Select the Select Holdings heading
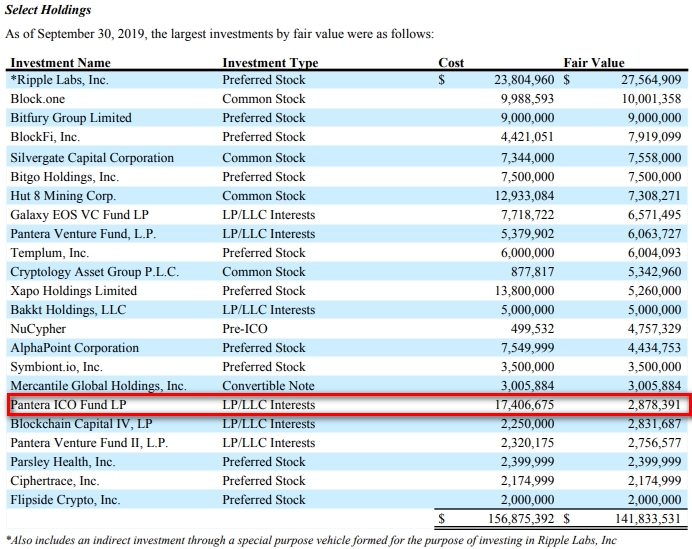 click(x=48, y=11)
